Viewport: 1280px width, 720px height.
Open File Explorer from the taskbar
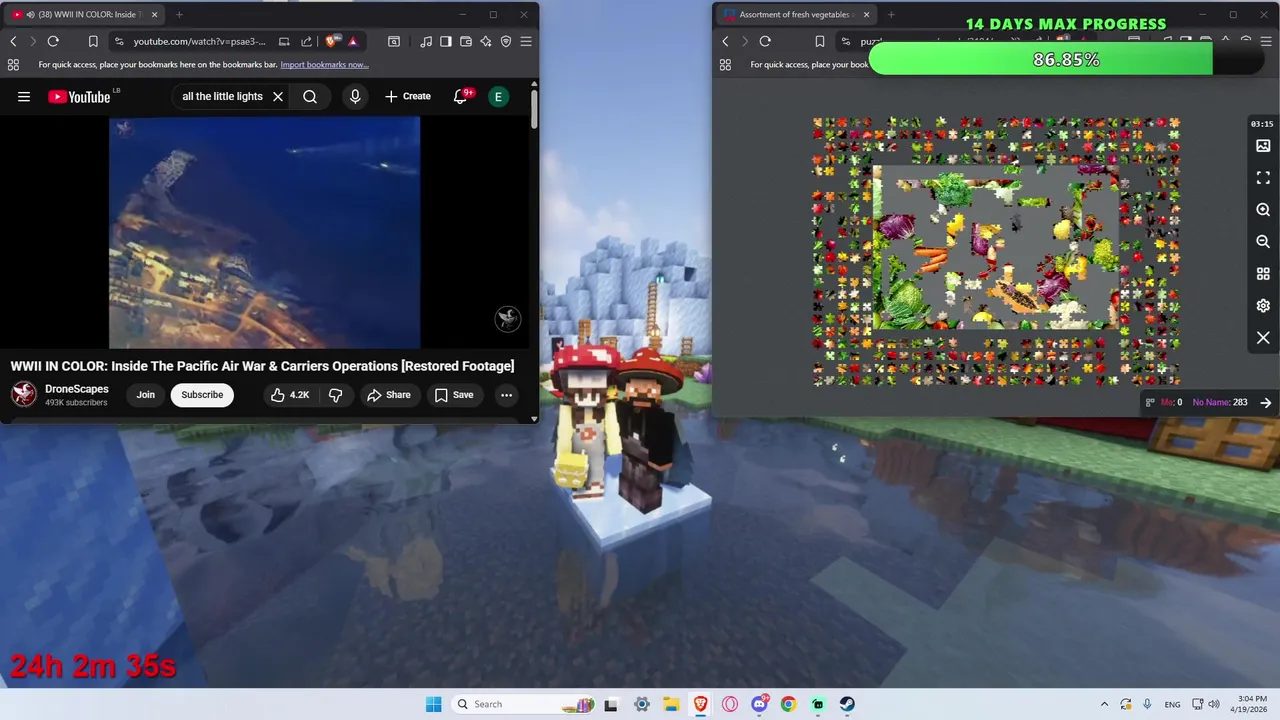pyautogui.click(x=671, y=704)
